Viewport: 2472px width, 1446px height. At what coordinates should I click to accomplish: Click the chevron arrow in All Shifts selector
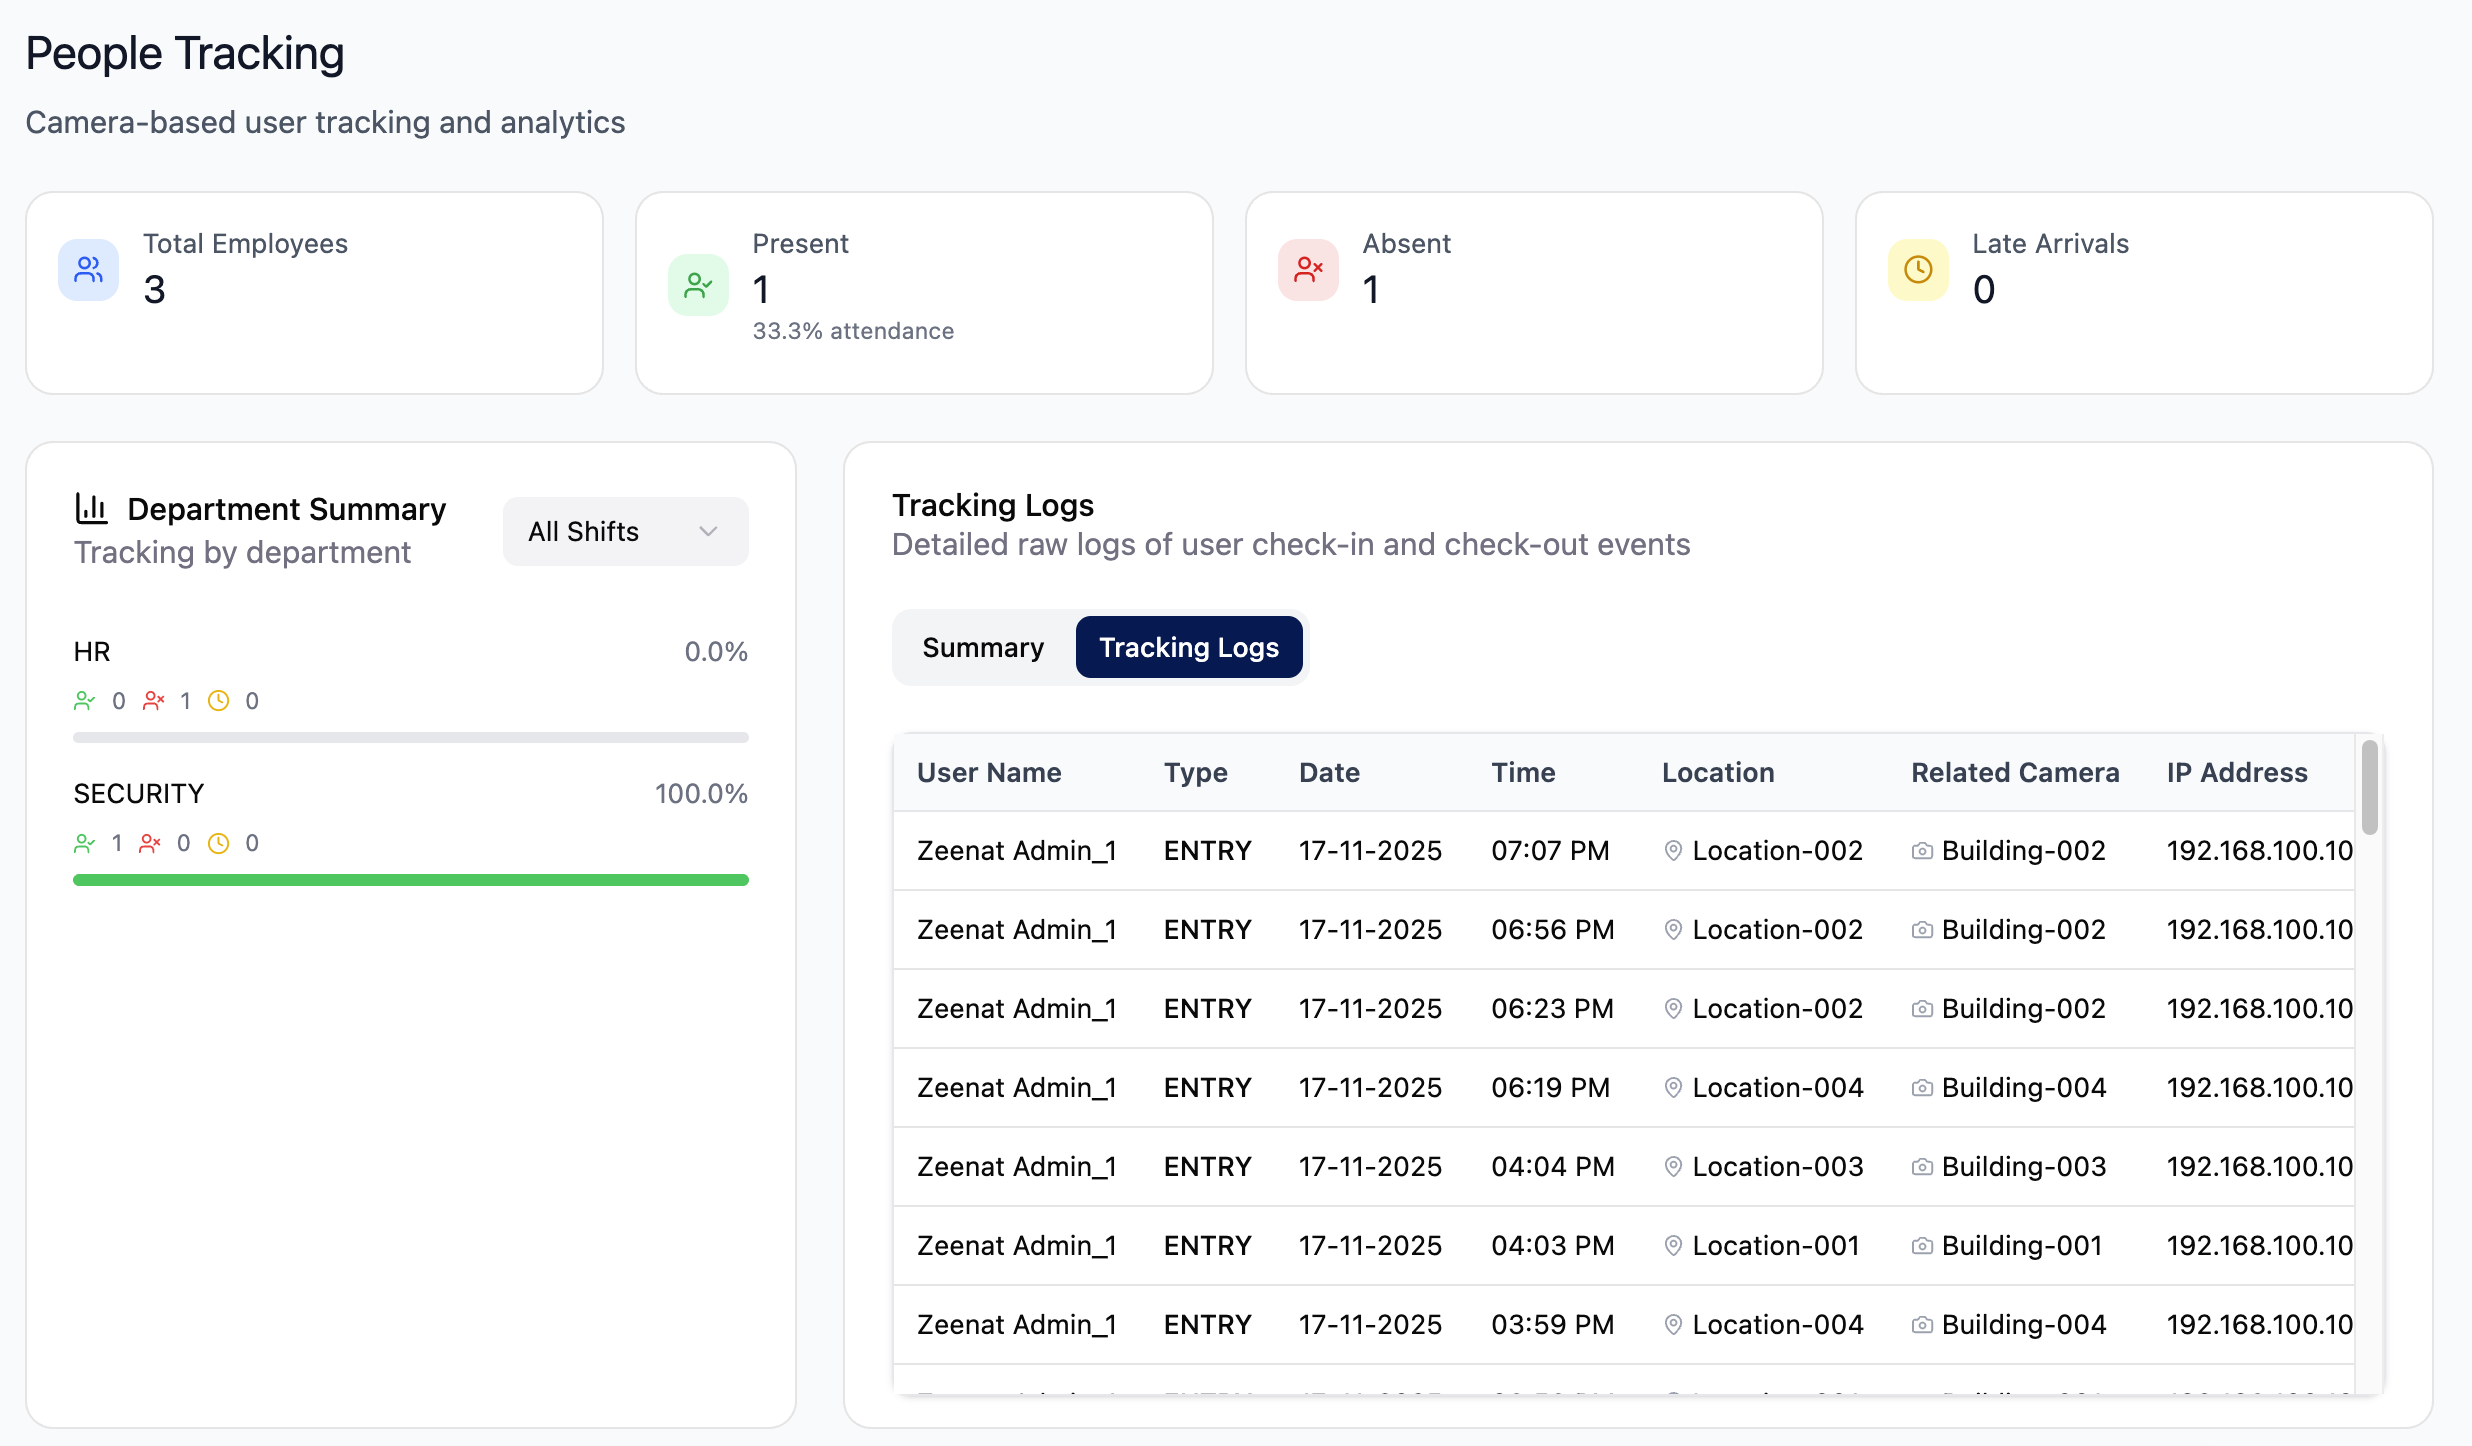tap(708, 532)
